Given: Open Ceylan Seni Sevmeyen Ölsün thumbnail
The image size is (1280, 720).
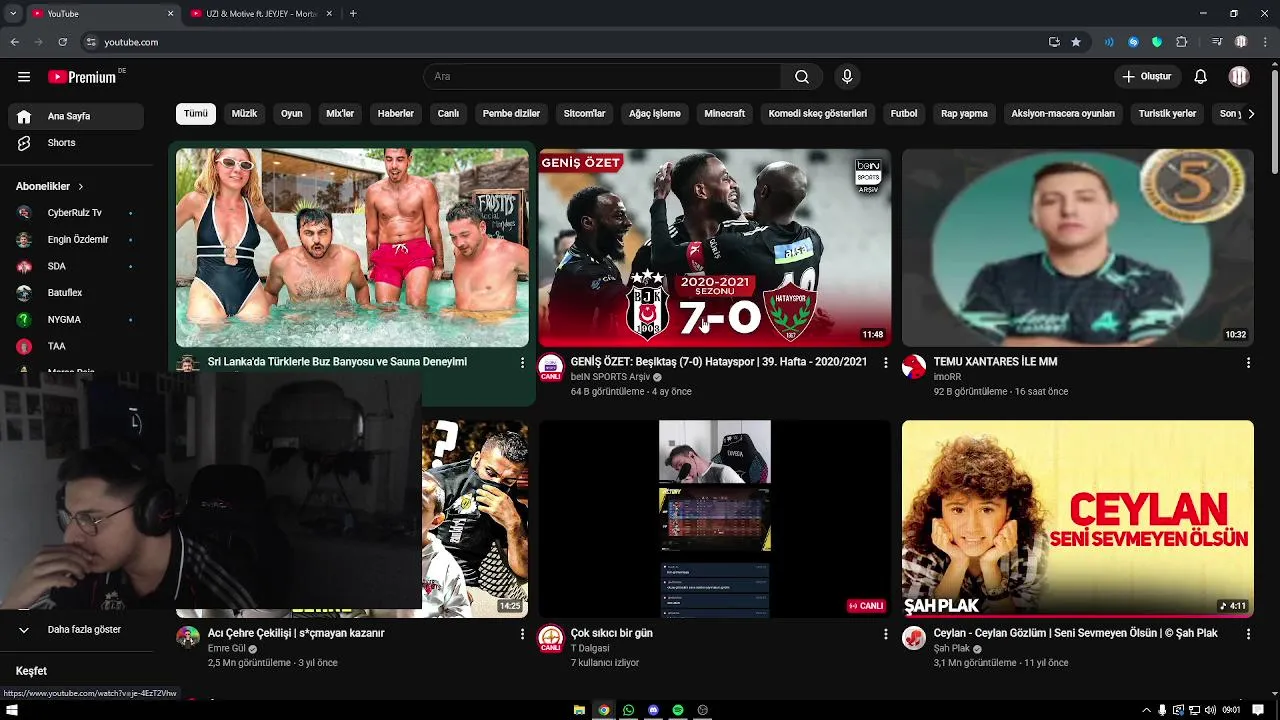Looking at the screenshot, I should tap(1077, 519).
